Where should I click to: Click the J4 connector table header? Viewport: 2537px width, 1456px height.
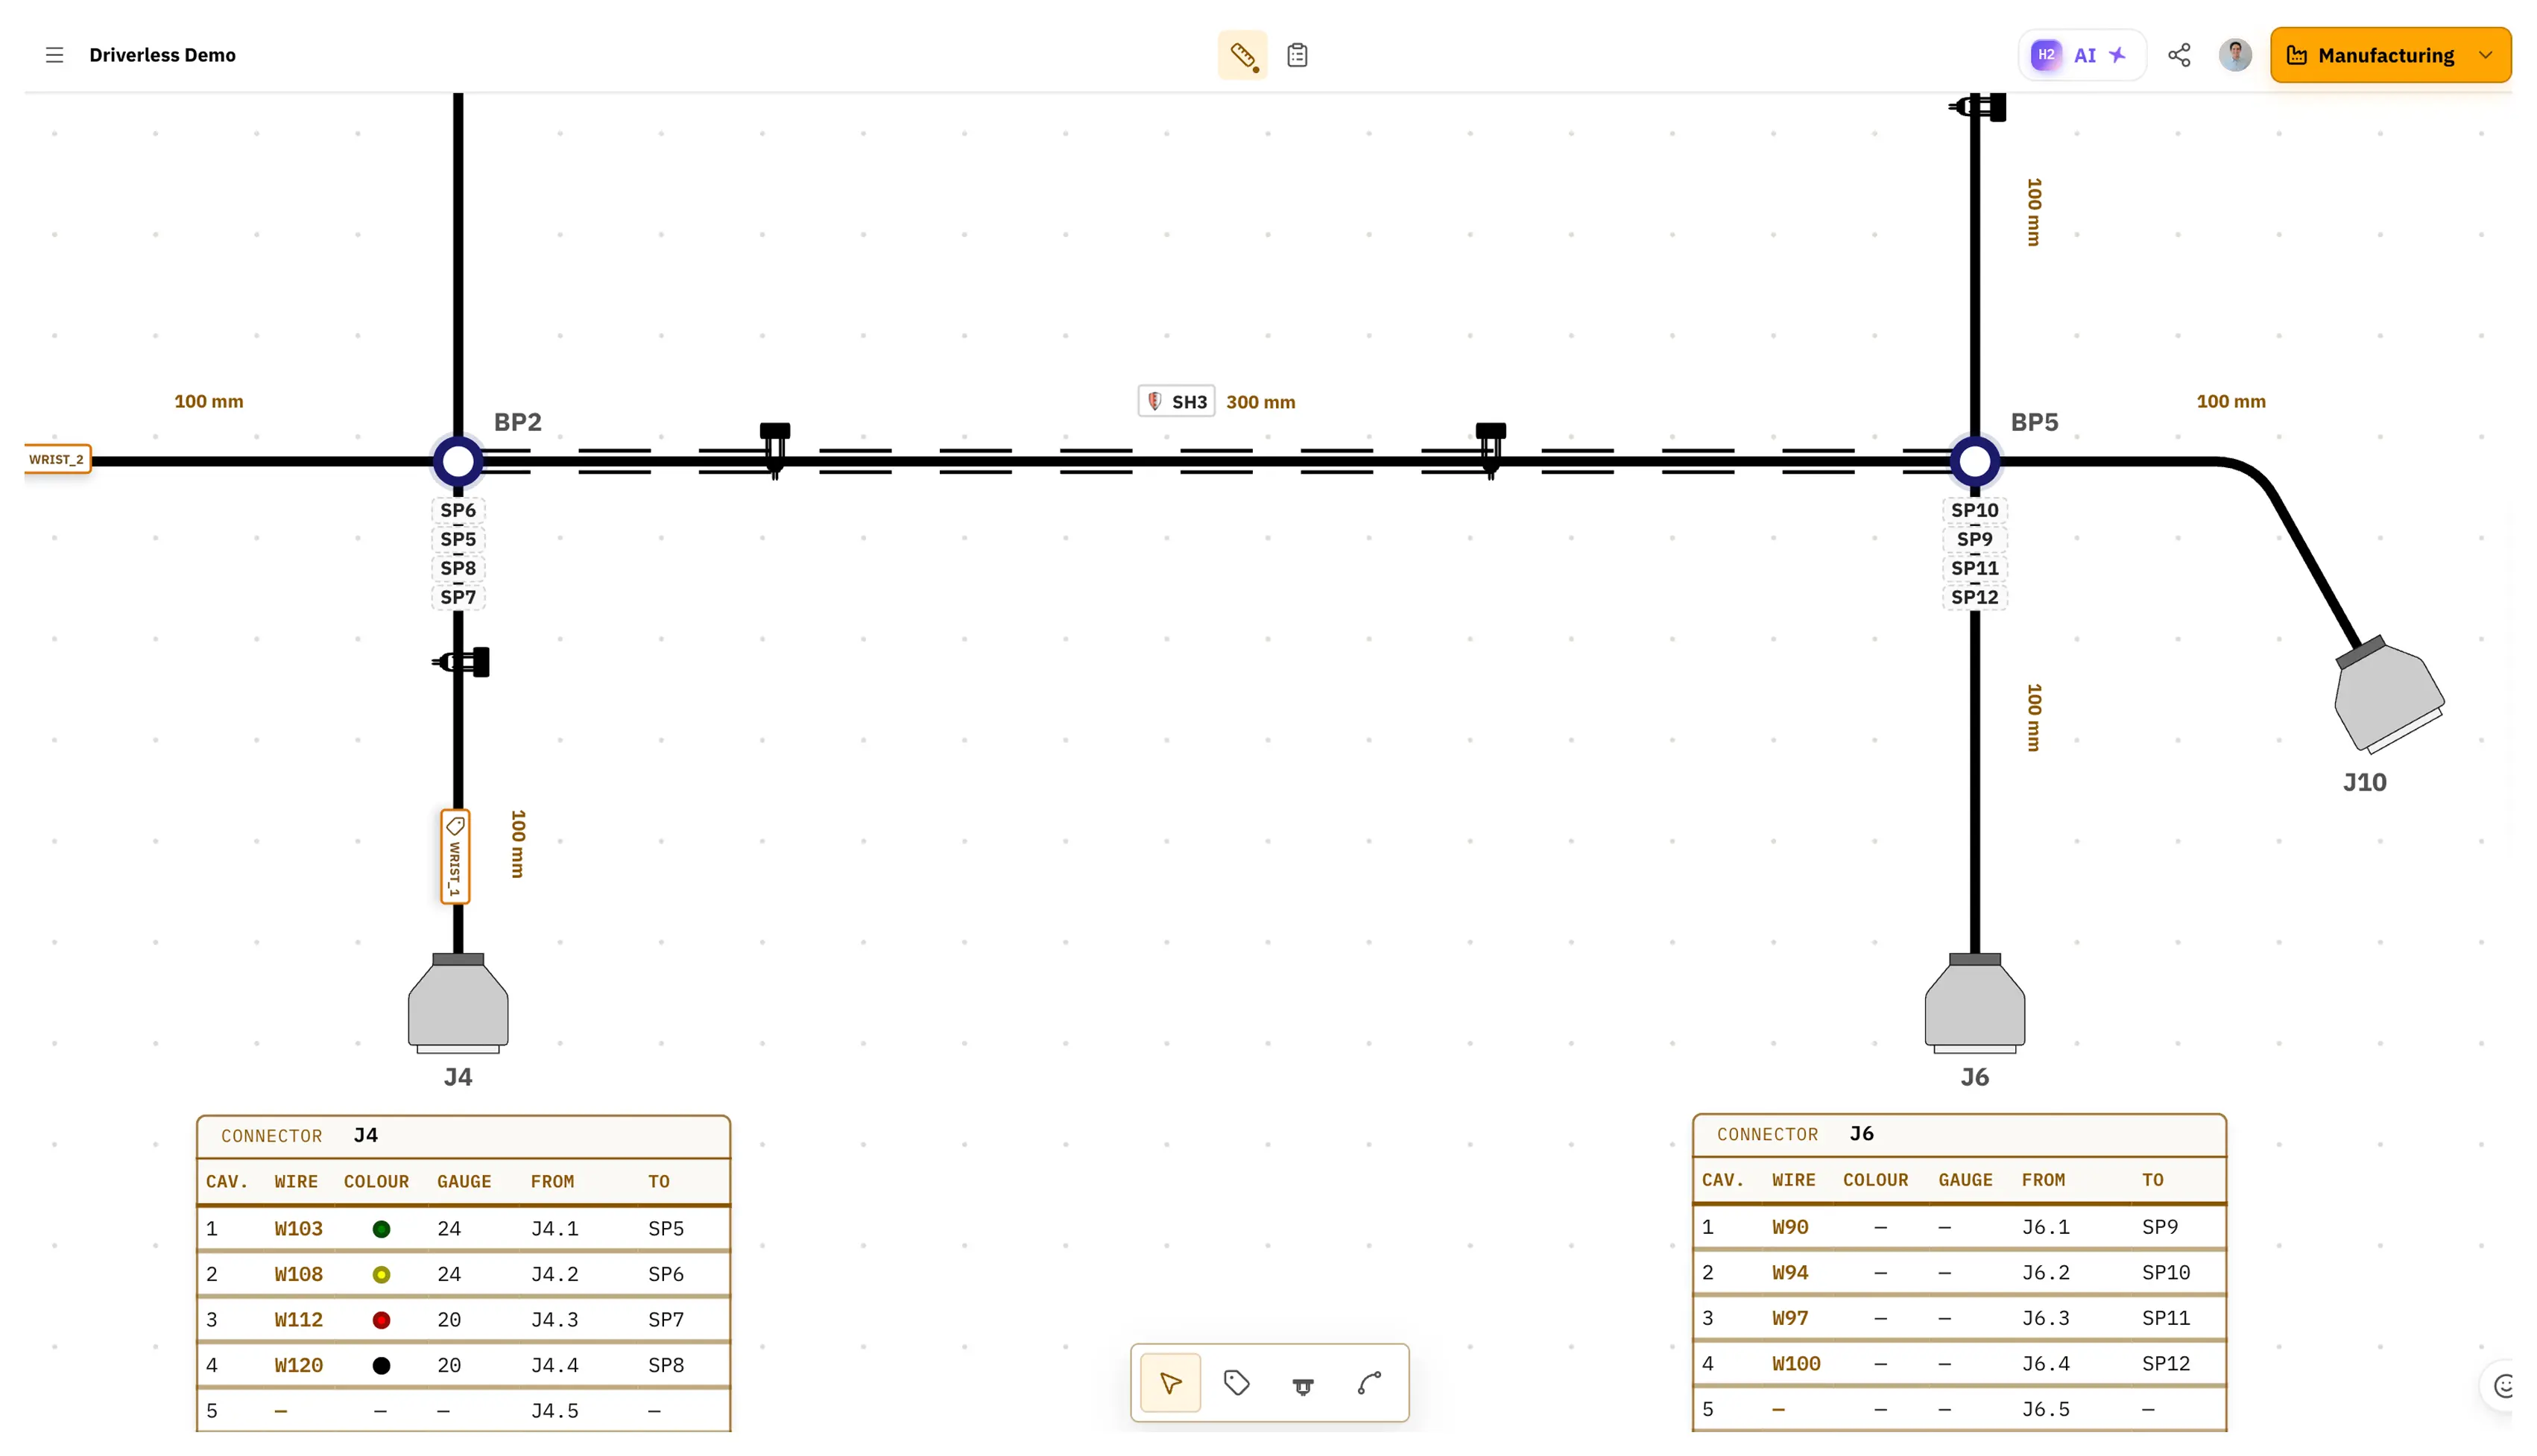[463, 1136]
